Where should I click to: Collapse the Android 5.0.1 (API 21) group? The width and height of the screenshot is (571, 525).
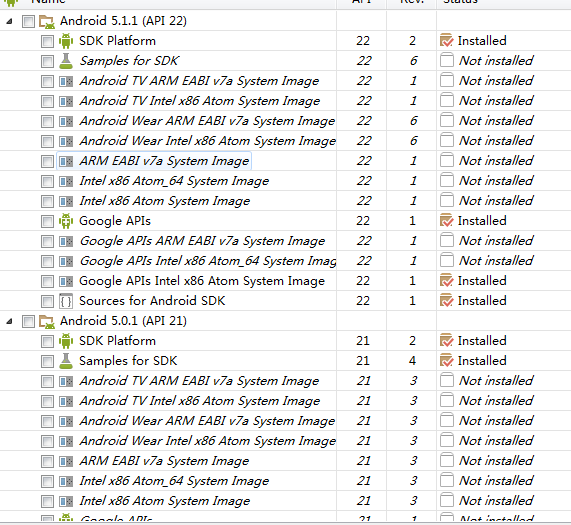pyautogui.click(x=9, y=321)
